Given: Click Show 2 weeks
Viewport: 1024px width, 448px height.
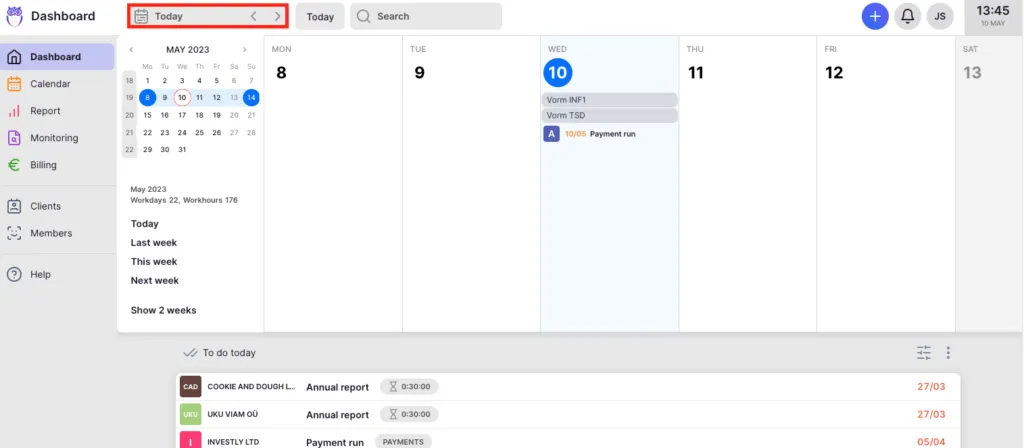Looking at the screenshot, I should tap(163, 310).
